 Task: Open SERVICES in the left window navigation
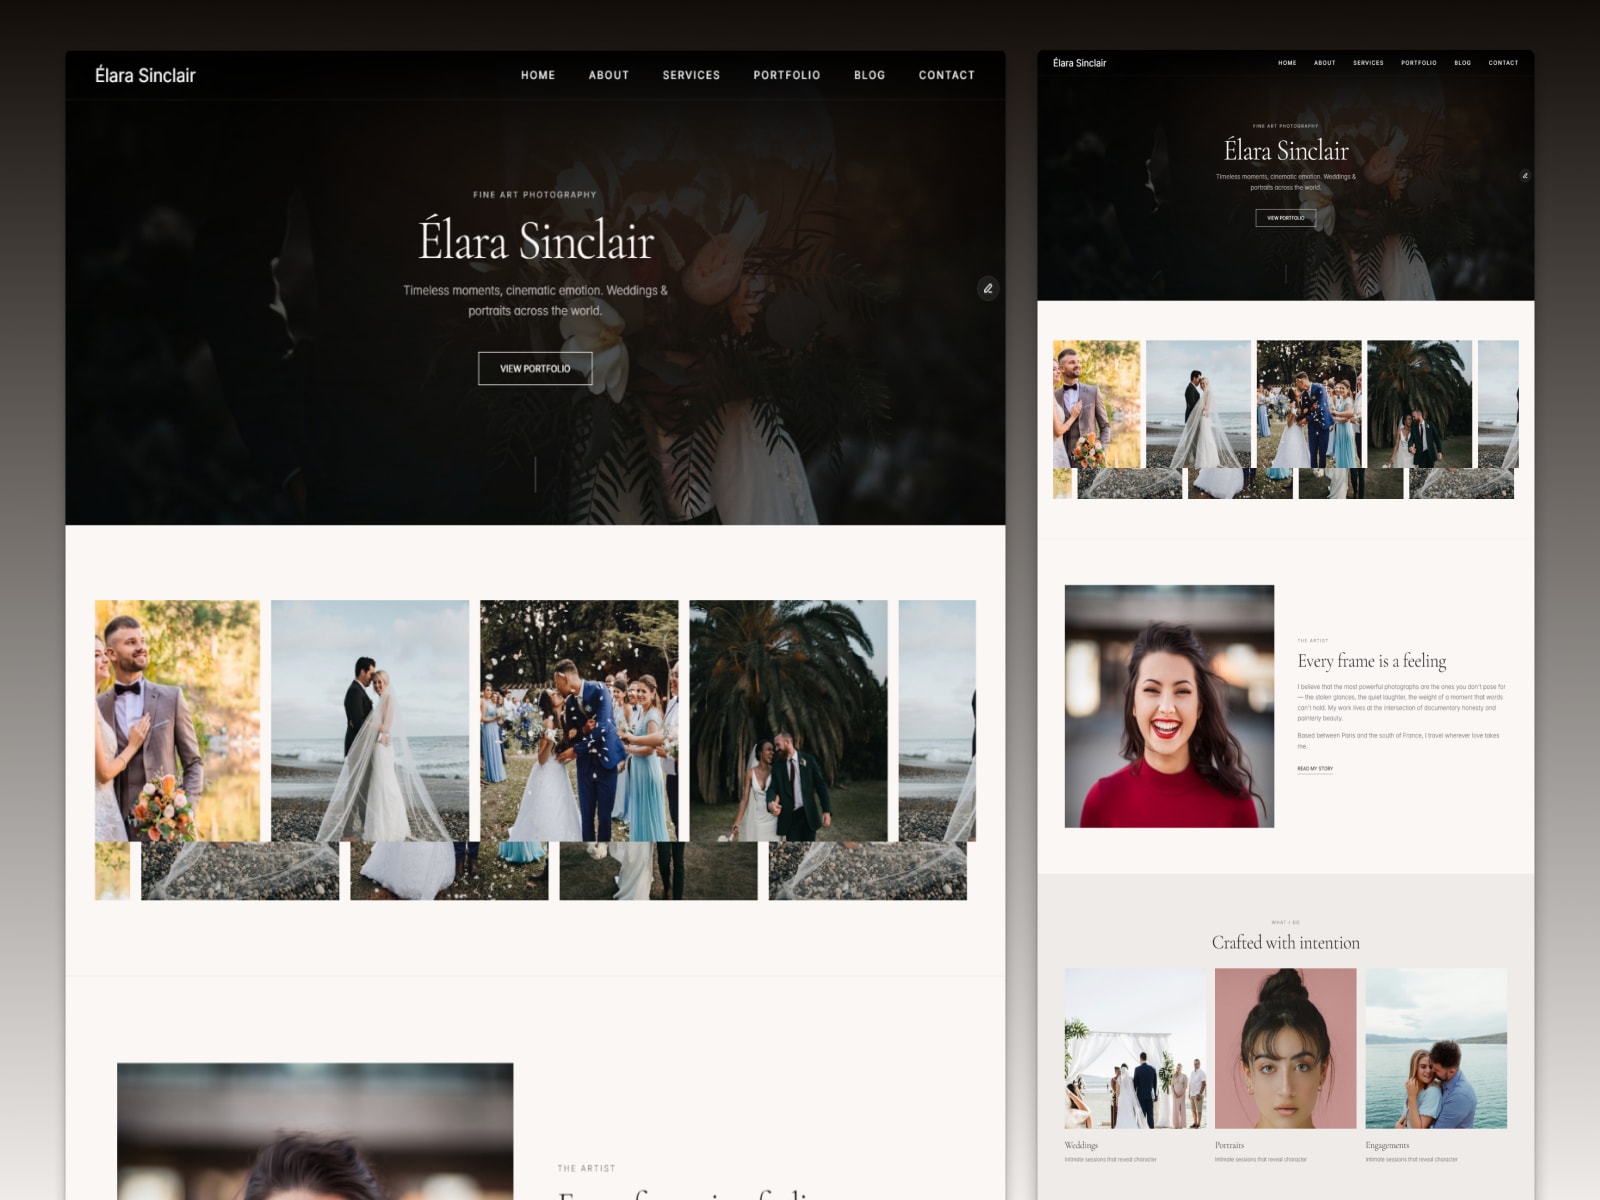coord(691,75)
